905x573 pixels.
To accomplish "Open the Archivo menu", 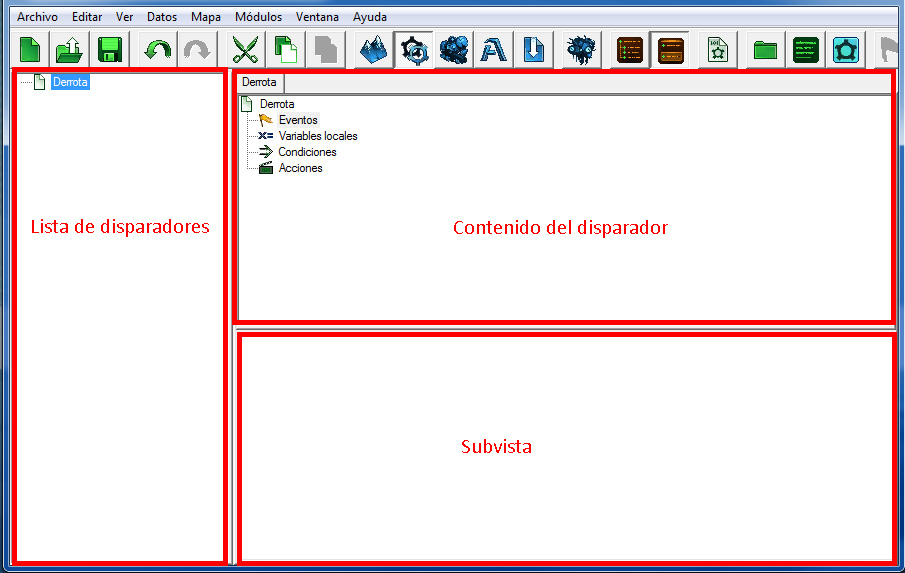I will (x=38, y=17).
